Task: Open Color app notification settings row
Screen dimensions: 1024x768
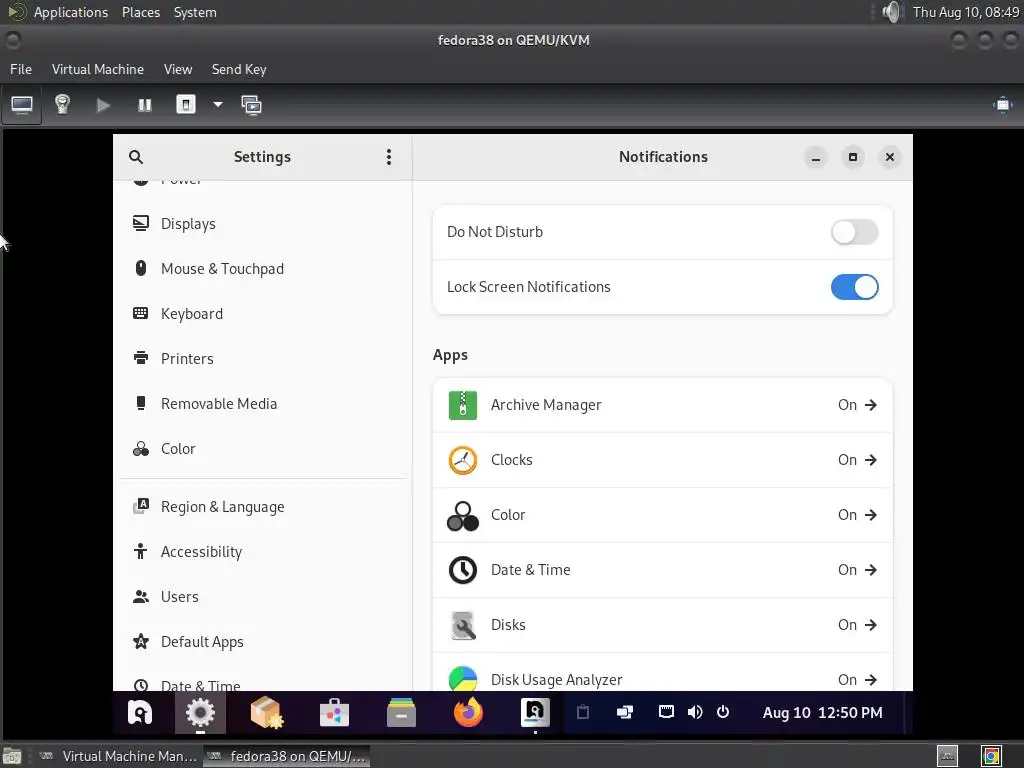Action: pyautogui.click(x=662, y=515)
